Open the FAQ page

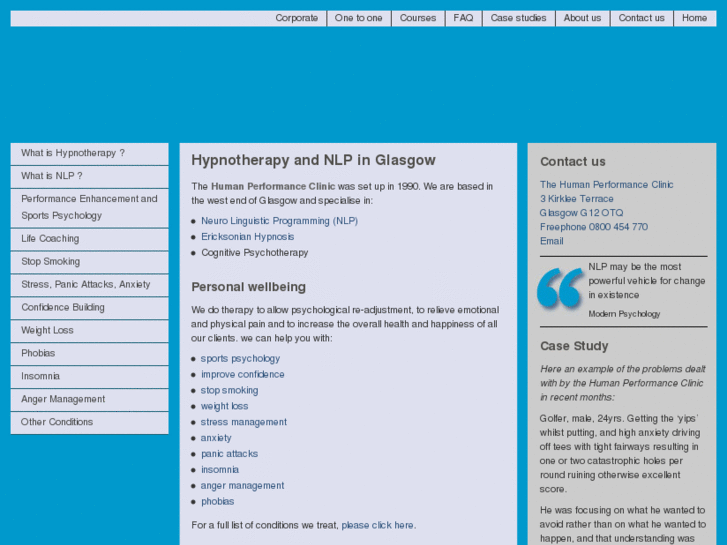point(463,18)
